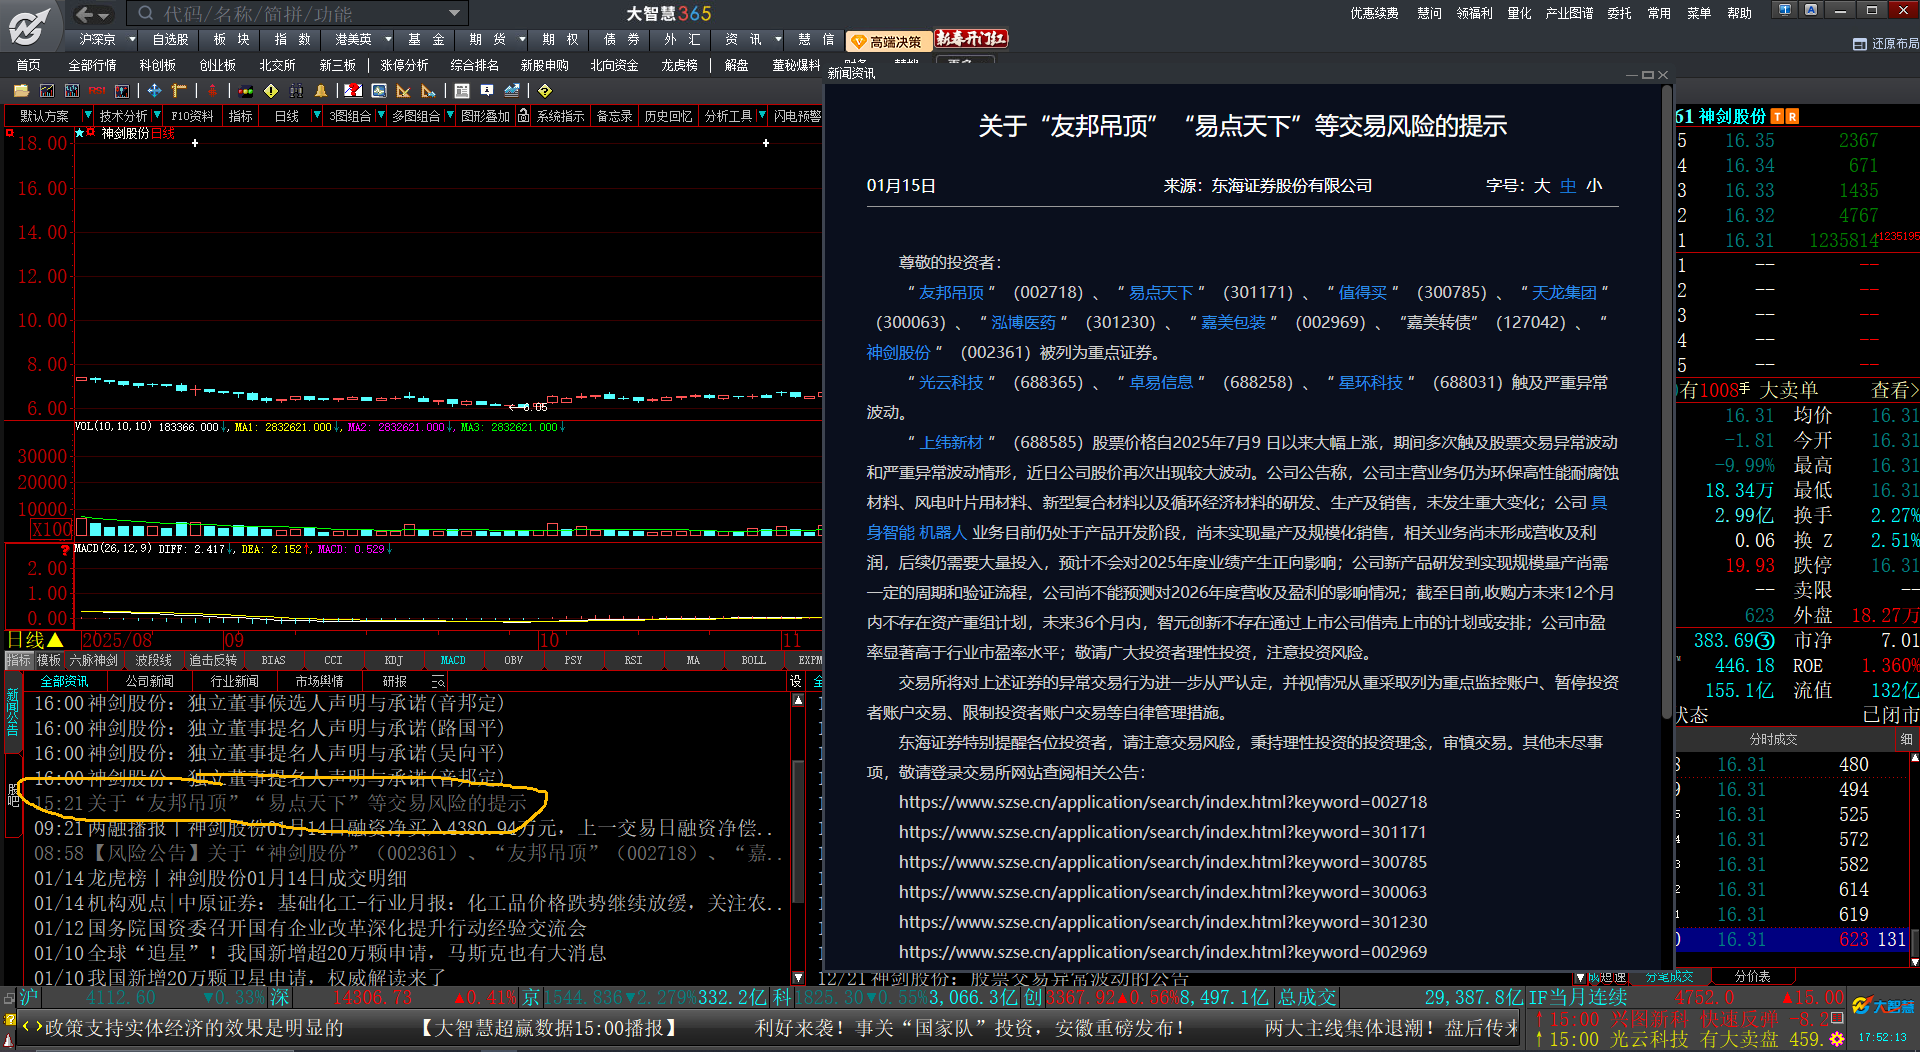Toggle the KDJ indicator
Viewport: 1920px width, 1052px height.
pos(393,660)
